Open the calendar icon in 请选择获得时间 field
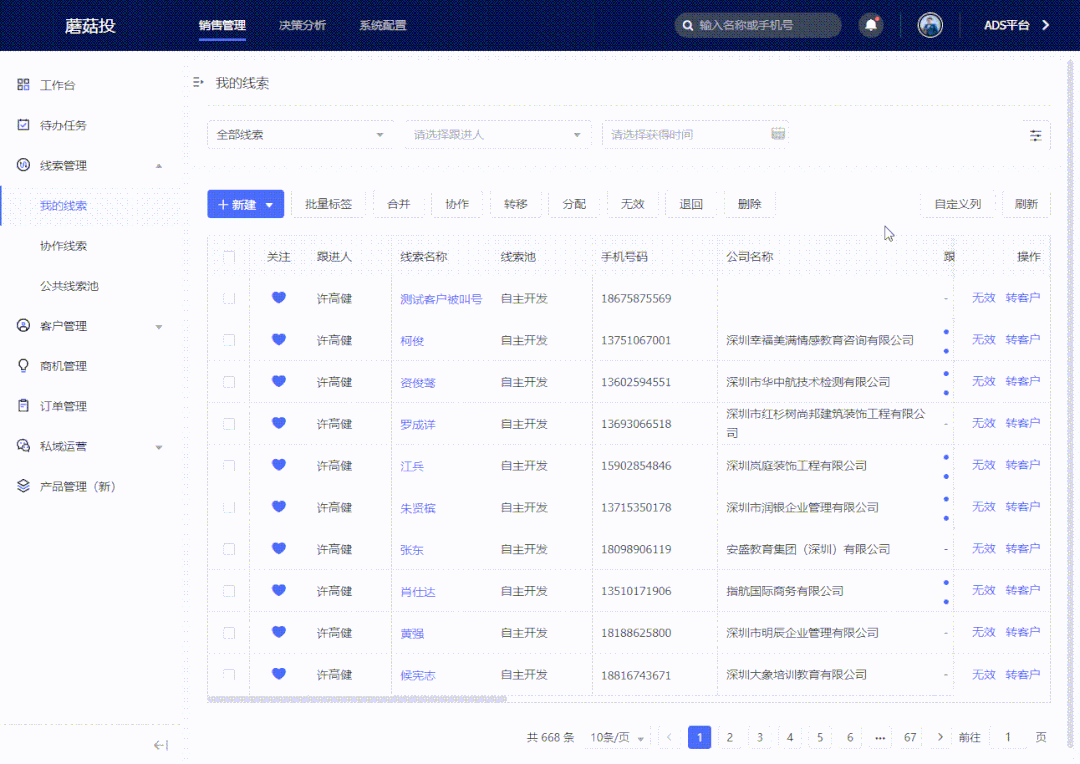 778,133
